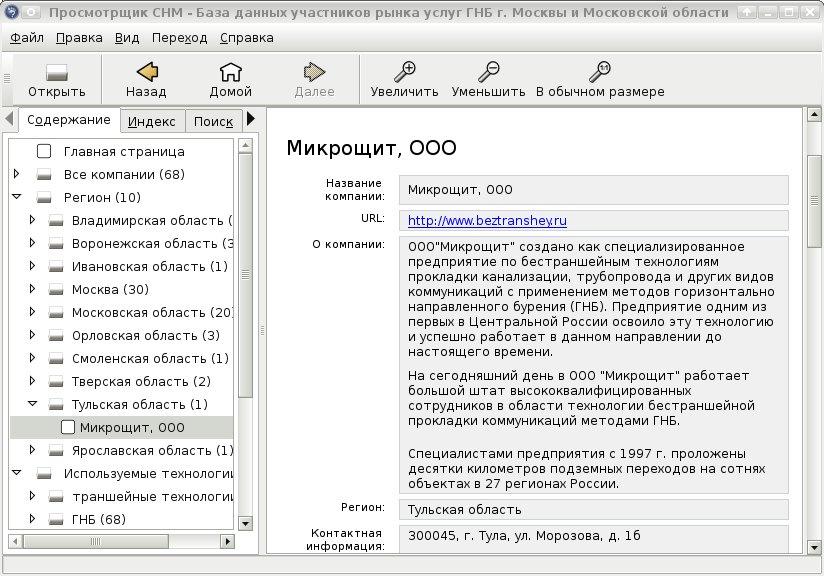
Task: Expand the Ярославская область (1) branch
Action: pyautogui.click(x=32, y=449)
